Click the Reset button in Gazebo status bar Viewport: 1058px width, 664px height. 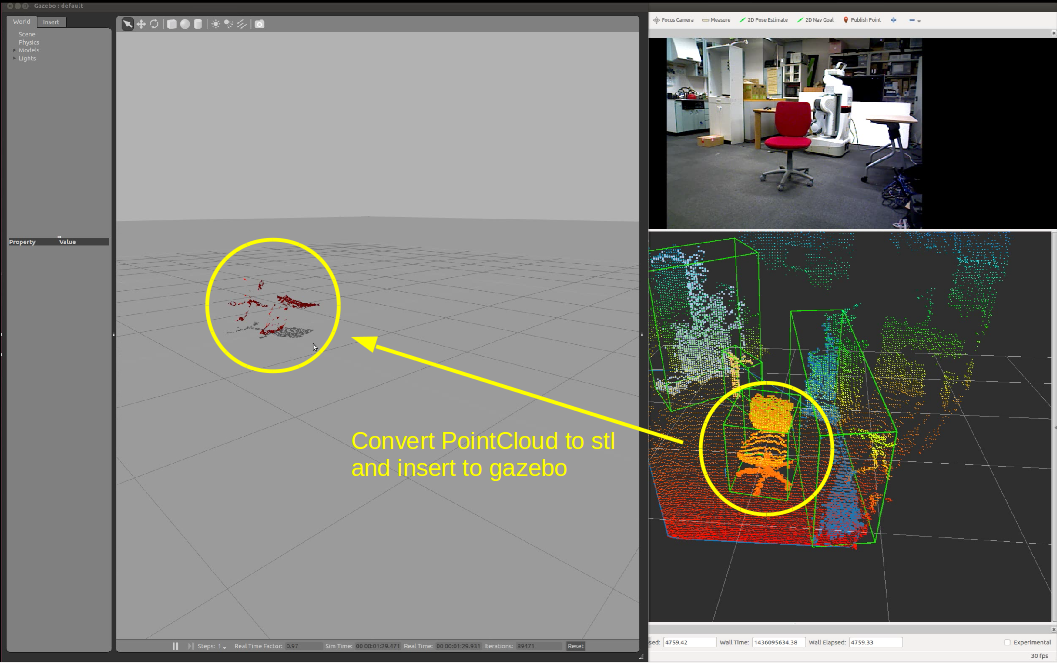click(576, 646)
